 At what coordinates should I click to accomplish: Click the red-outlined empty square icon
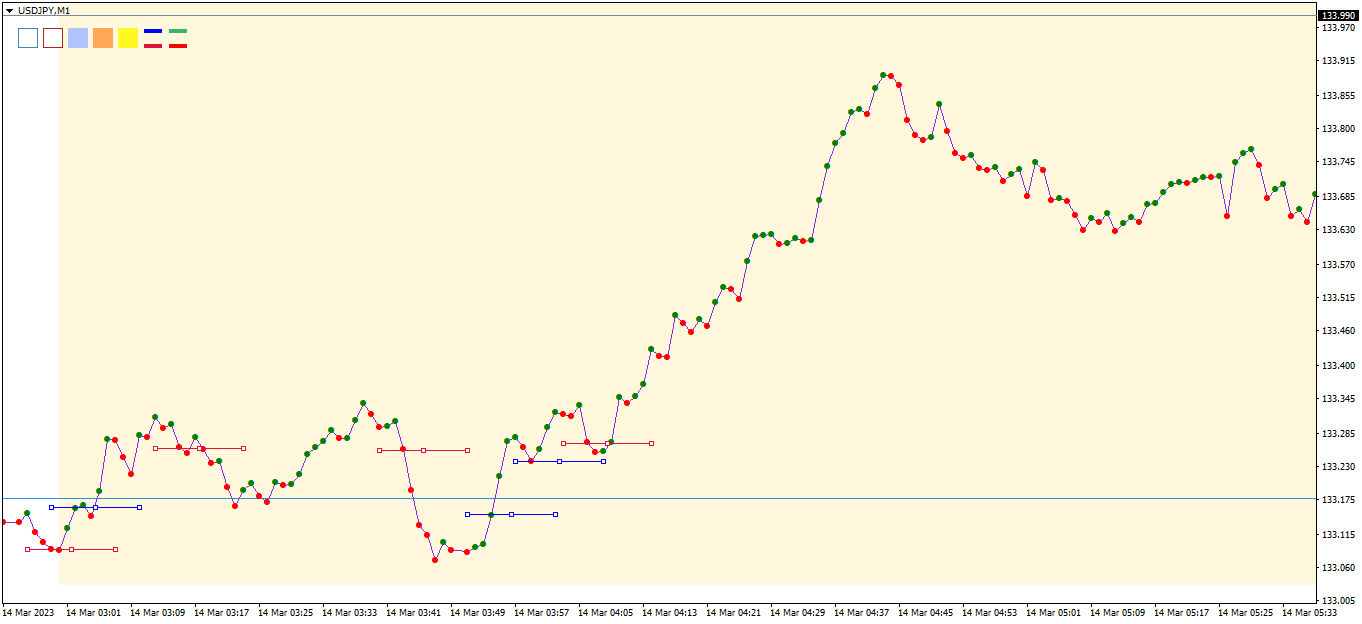pos(53,38)
